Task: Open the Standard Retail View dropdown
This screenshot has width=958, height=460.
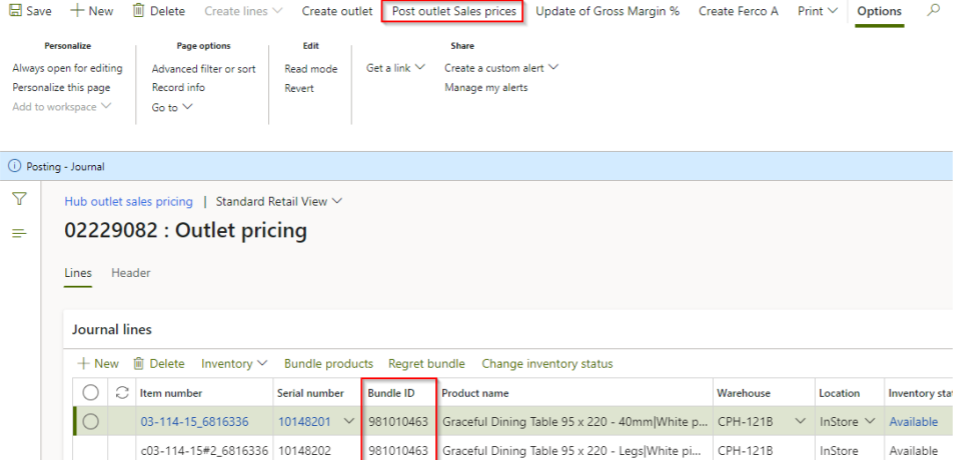Action: coord(279,201)
